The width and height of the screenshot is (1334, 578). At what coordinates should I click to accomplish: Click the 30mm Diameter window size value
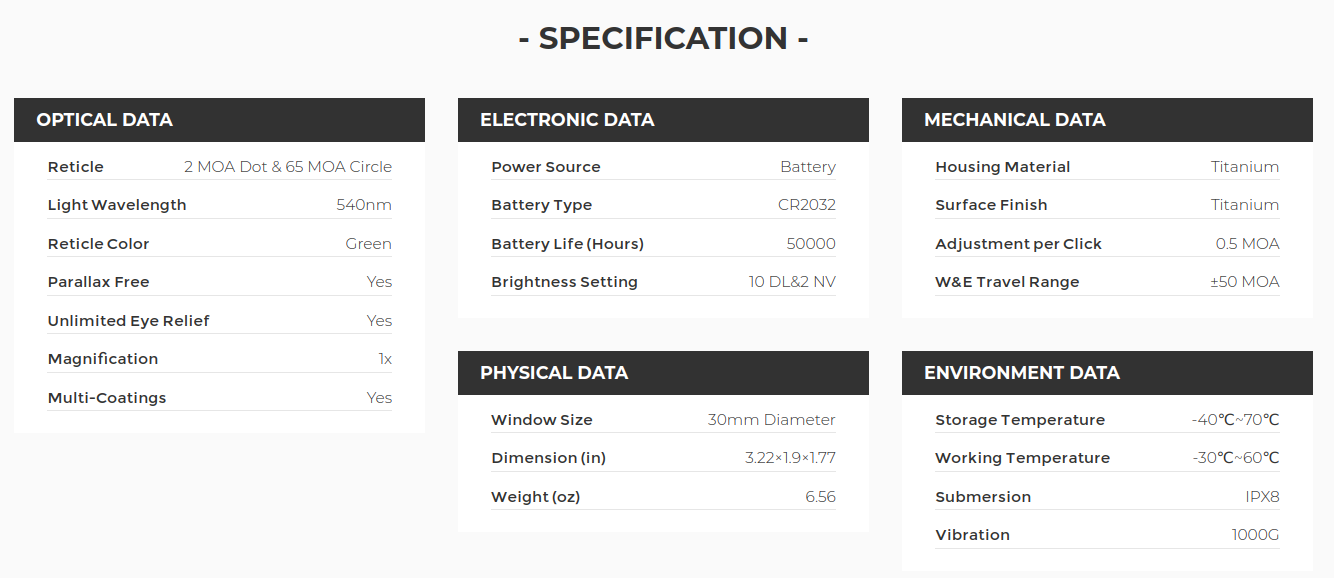point(772,420)
